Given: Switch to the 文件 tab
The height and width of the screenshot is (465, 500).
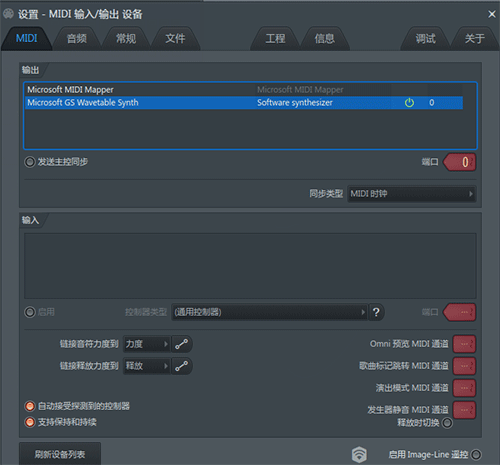Looking at the screenshot, I should pos(175,39).
